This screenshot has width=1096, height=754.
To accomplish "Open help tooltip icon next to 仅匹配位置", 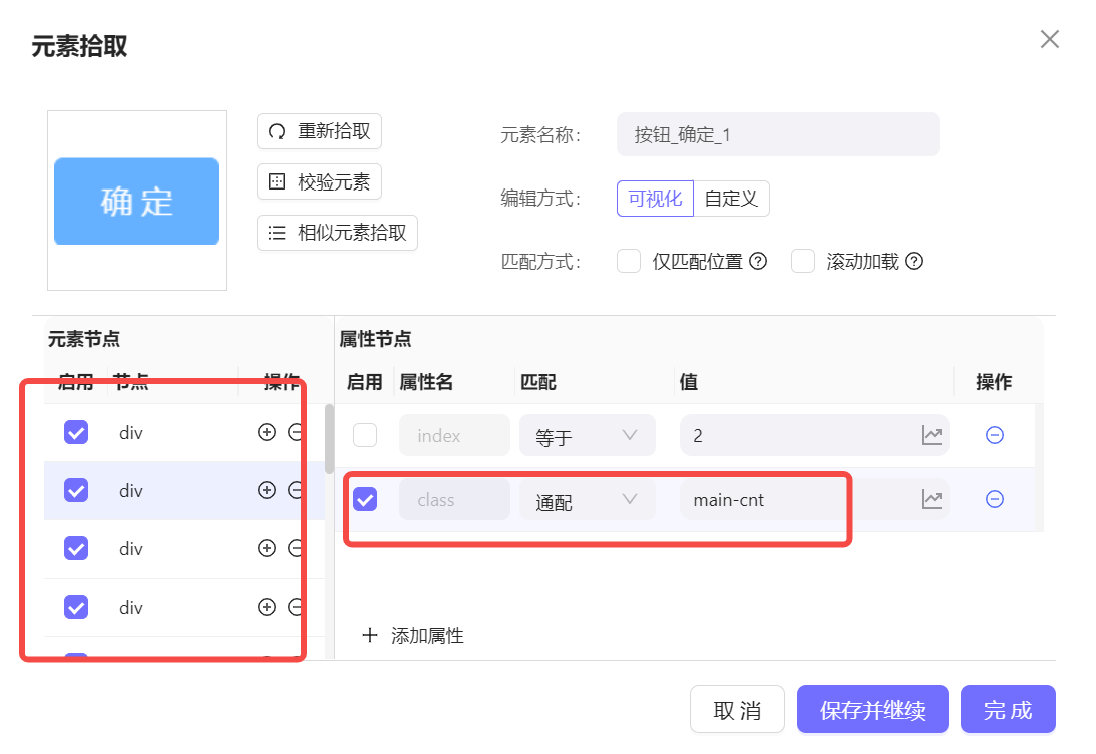I will click(758, 261).
